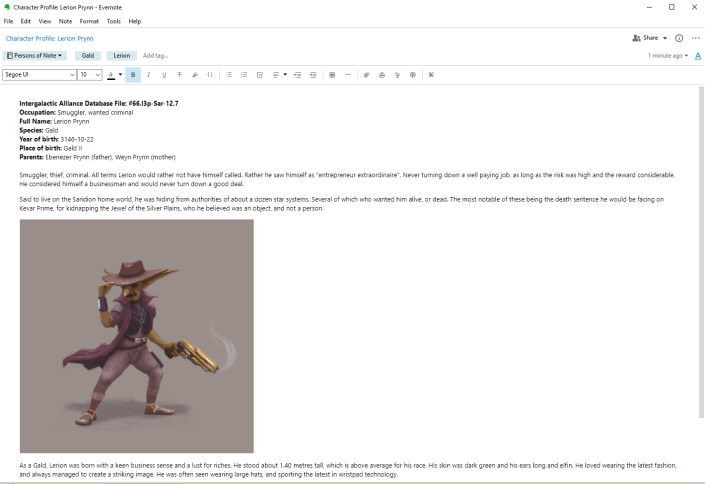Open note info icon

click(679, 38)
